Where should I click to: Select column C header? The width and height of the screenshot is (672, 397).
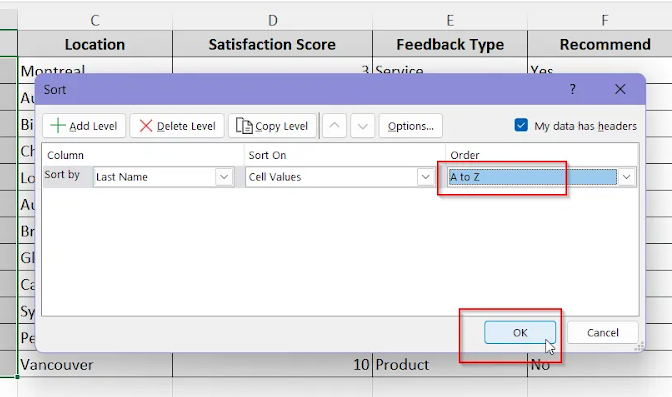pyautogui.click(x=95, y=20)
